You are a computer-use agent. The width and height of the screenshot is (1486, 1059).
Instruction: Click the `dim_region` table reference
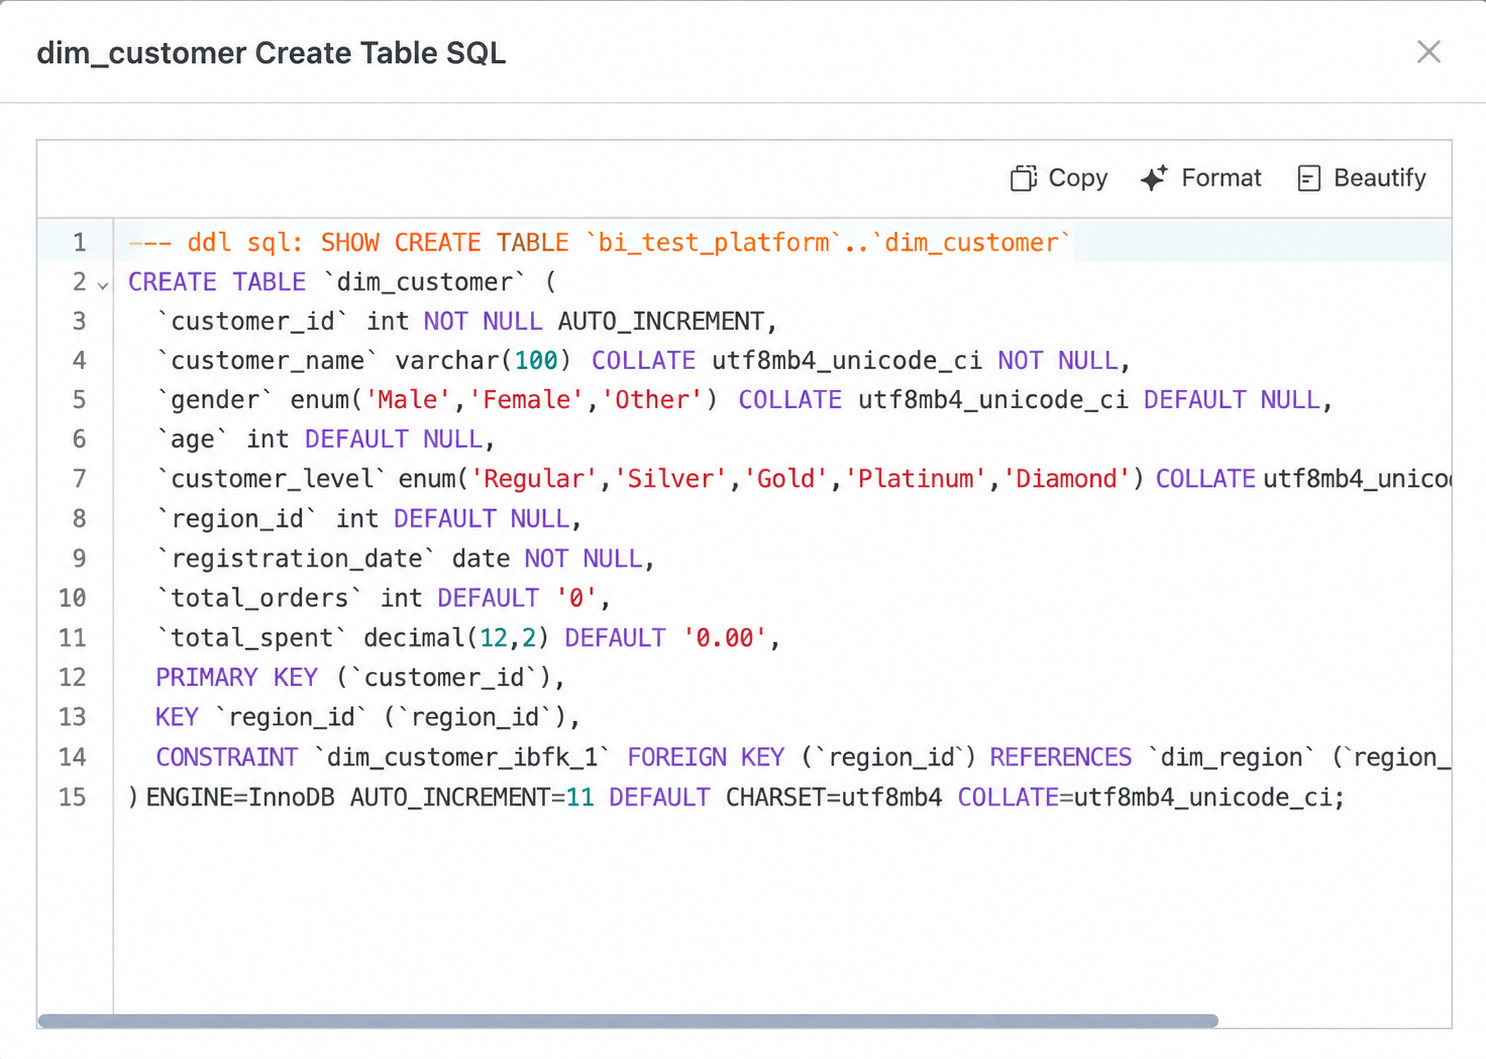tap(1232, 757)
